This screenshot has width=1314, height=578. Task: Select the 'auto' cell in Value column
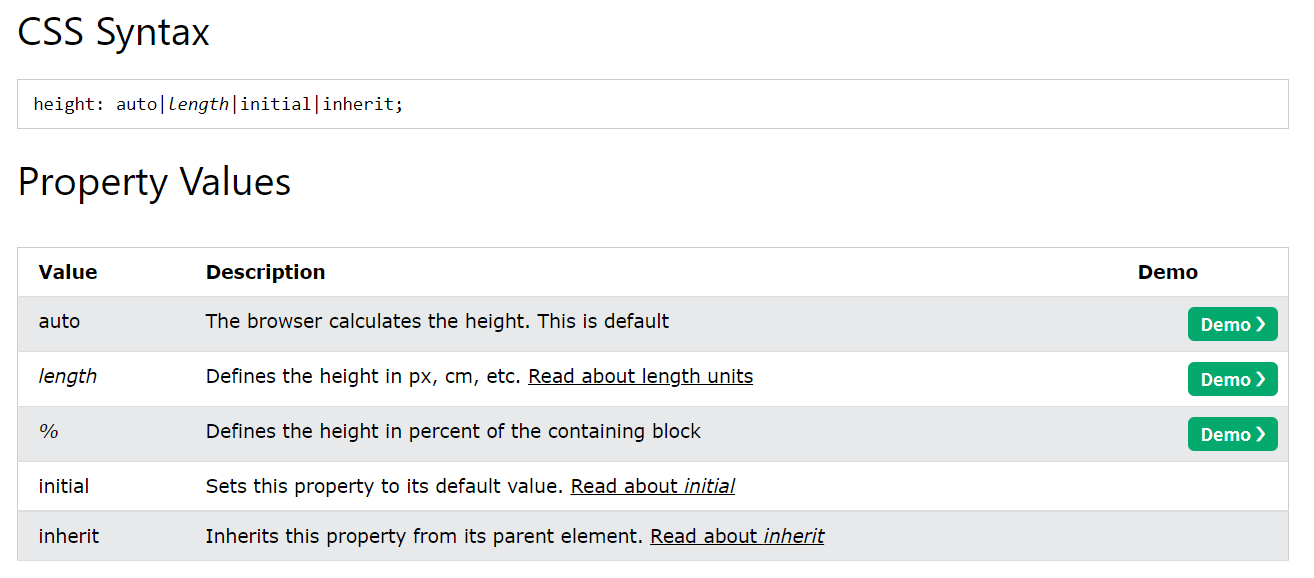coord(59,322)
